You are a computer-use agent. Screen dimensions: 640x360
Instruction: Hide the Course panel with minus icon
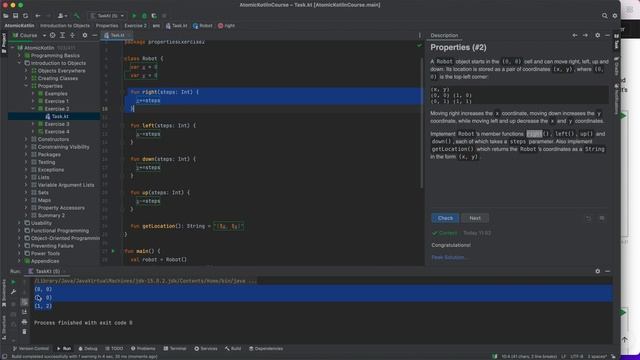tap(95, 35)
